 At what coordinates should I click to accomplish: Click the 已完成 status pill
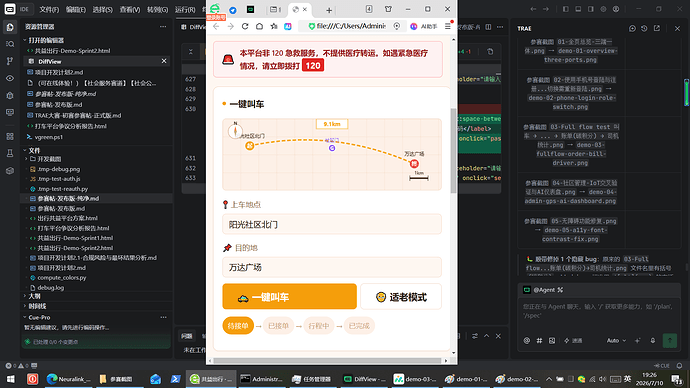[359, 326]
